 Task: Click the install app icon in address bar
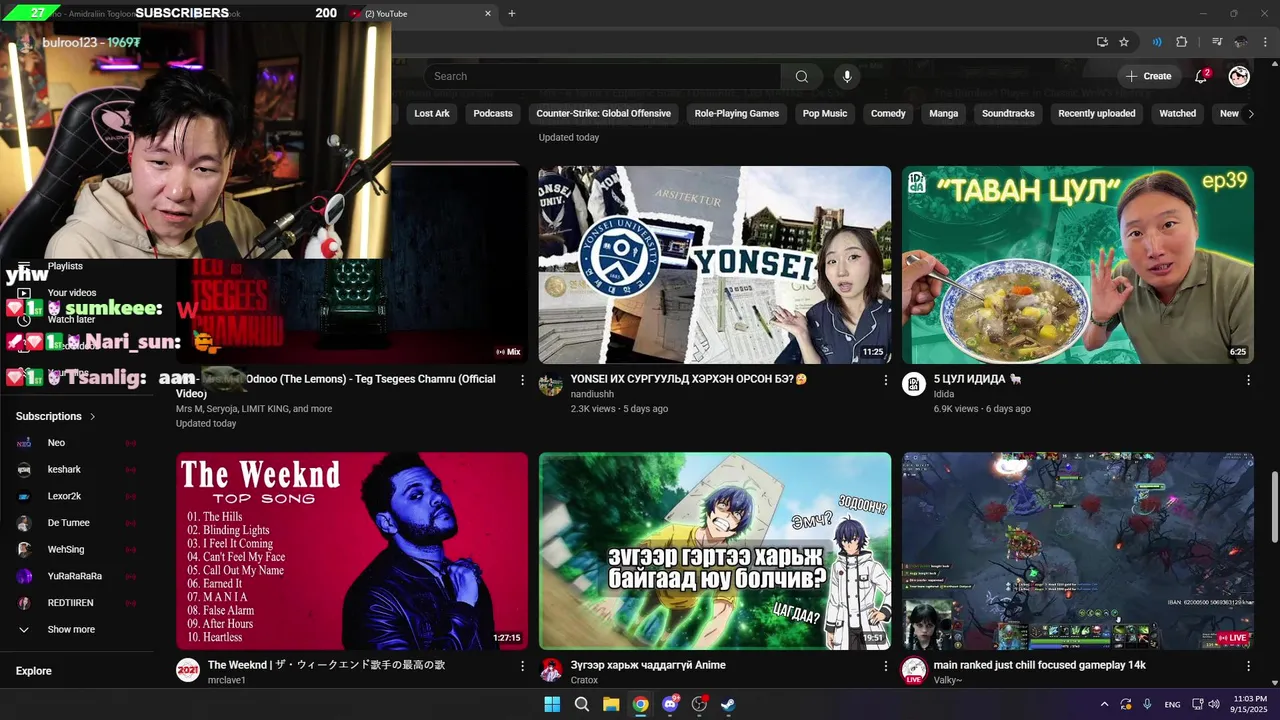(x=1102, y=42)
